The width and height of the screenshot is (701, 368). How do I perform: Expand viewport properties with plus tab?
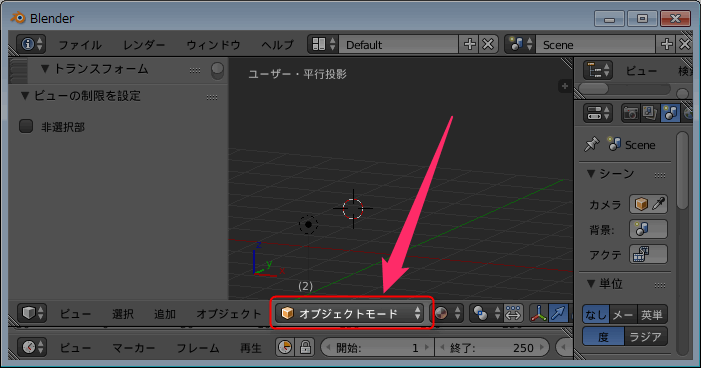[x=565, y=86]
